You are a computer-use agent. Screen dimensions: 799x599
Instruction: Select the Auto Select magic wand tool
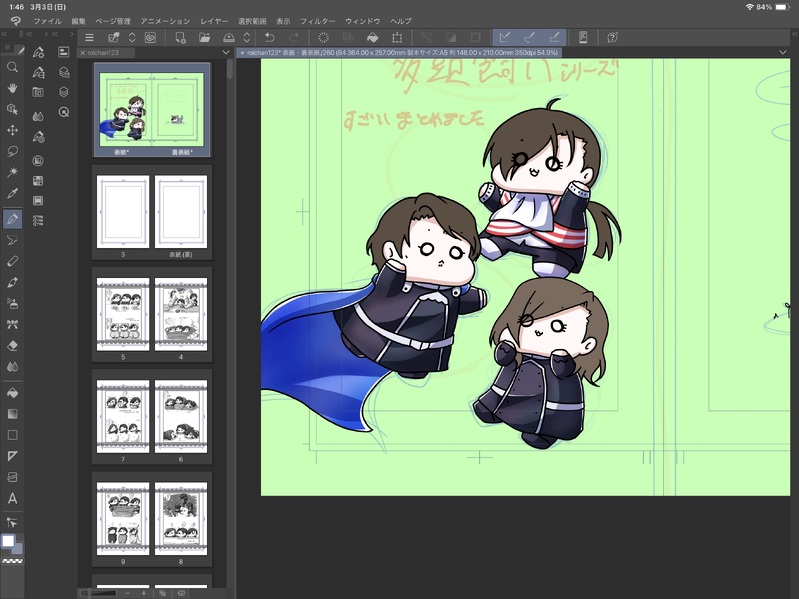12,172
